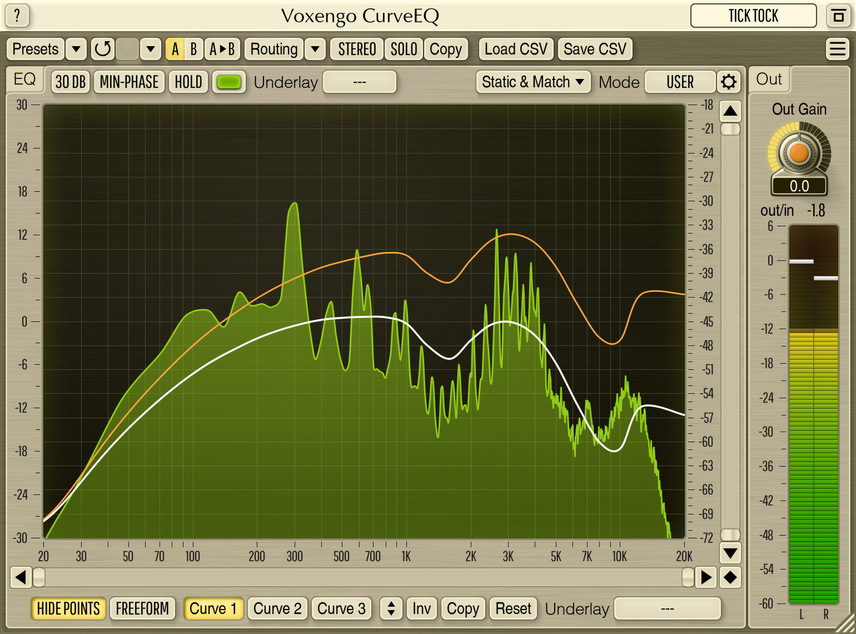Select the Curve 2 tab
This screenshot has width=856, height=634.
277,608
